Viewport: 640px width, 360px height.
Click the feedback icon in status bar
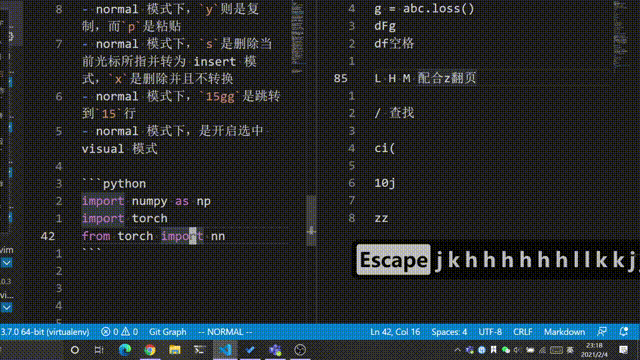coord(602,332)
